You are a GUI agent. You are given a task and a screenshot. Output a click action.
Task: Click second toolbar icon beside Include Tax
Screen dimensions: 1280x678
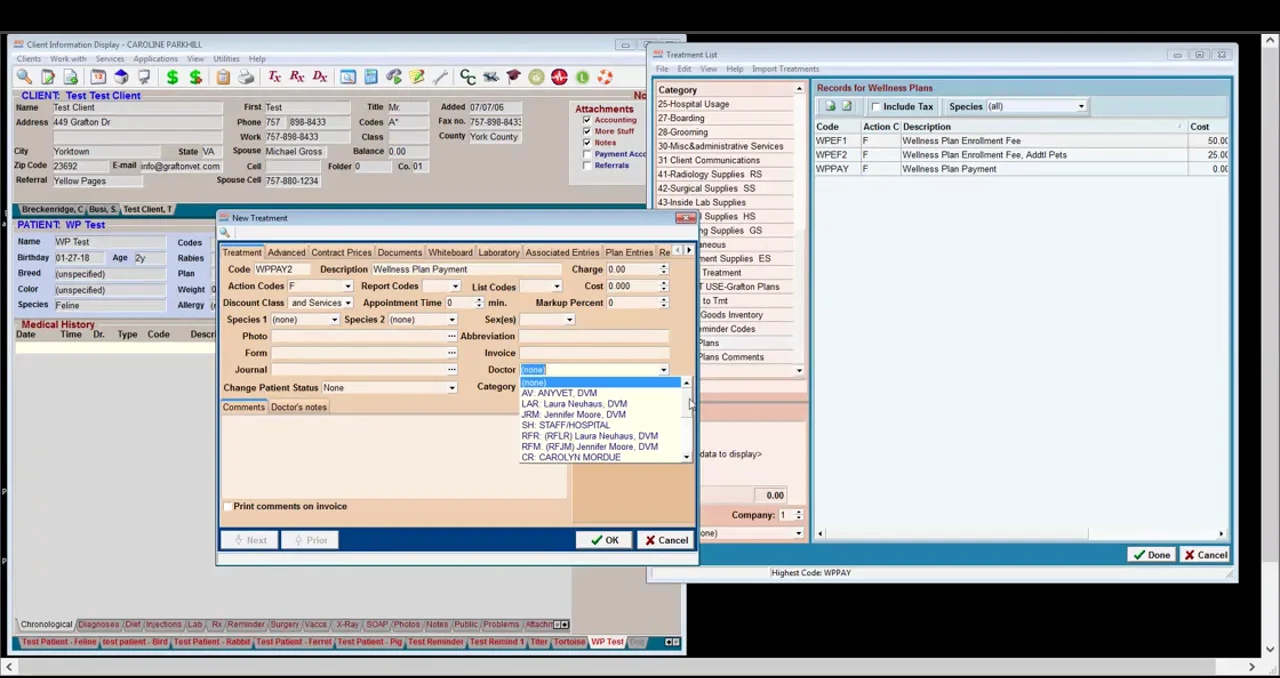tap(847, 106)
